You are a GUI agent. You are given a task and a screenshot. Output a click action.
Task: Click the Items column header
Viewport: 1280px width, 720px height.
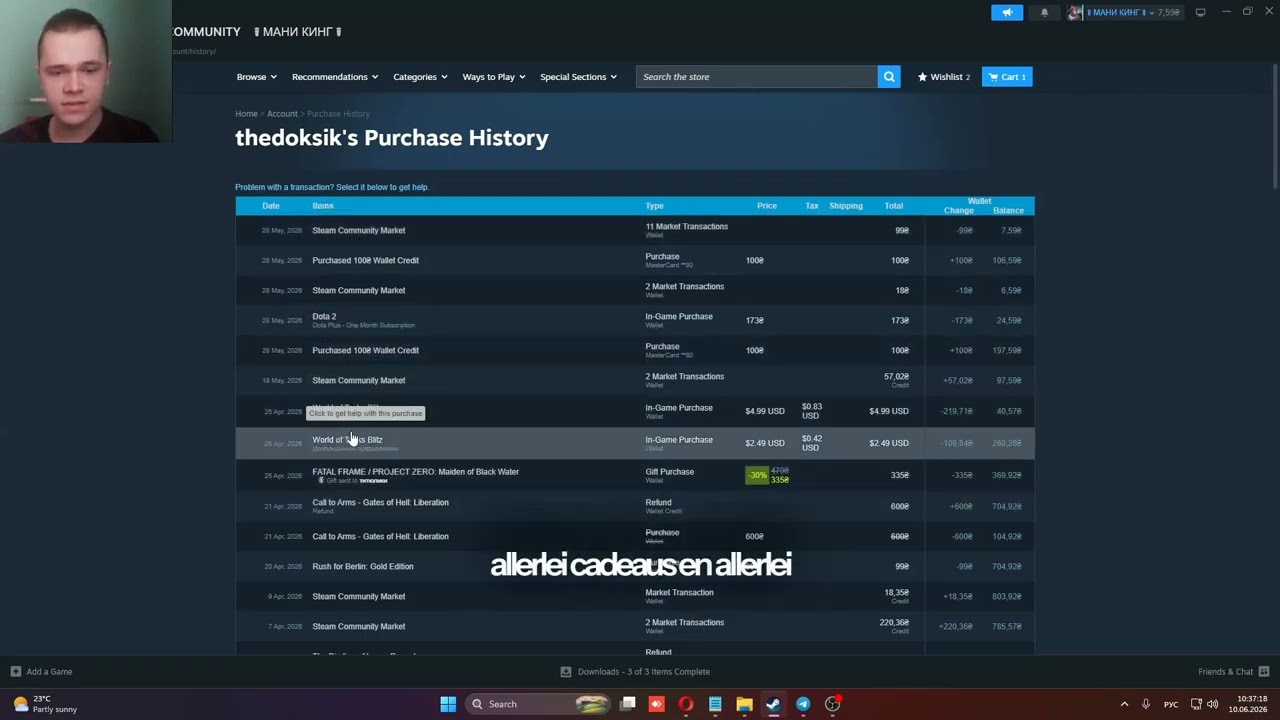tap(323, 206)
